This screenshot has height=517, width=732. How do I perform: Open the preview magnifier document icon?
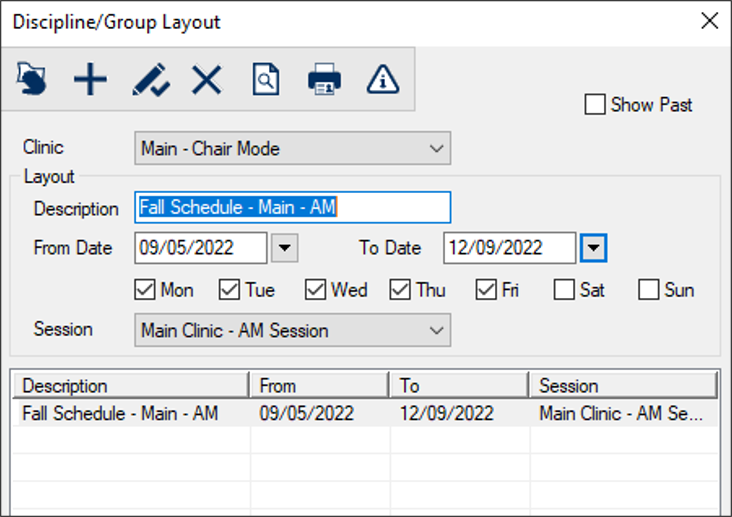[265, 79]
